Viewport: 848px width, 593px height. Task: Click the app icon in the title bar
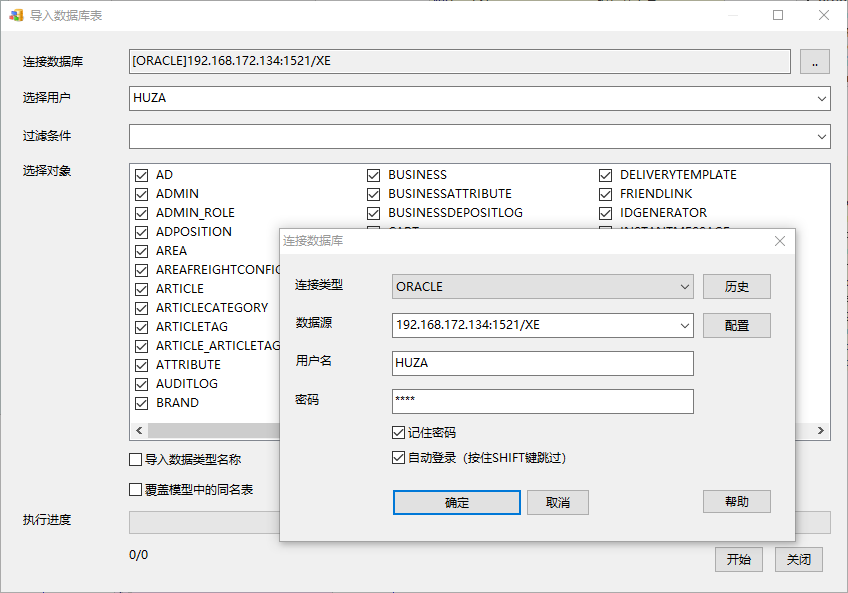[16, 15]
